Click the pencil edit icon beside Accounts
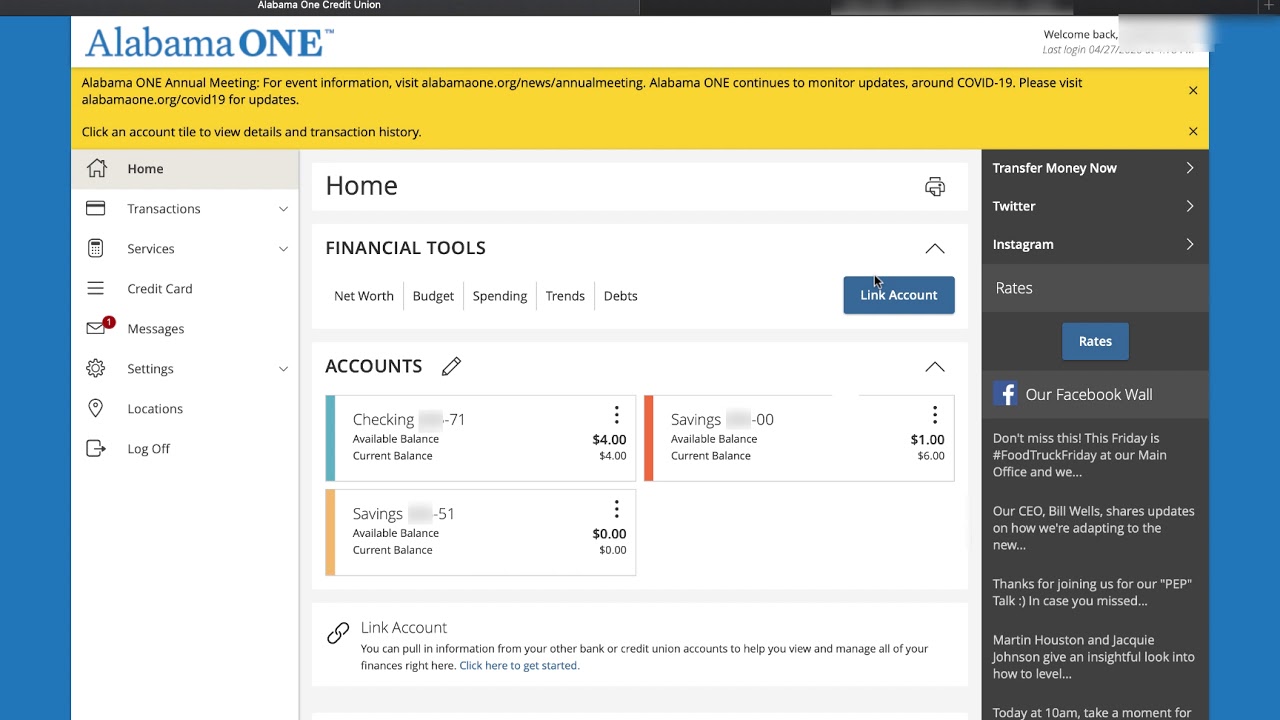Screen dimensions: 1280x720 pos(451,367)
